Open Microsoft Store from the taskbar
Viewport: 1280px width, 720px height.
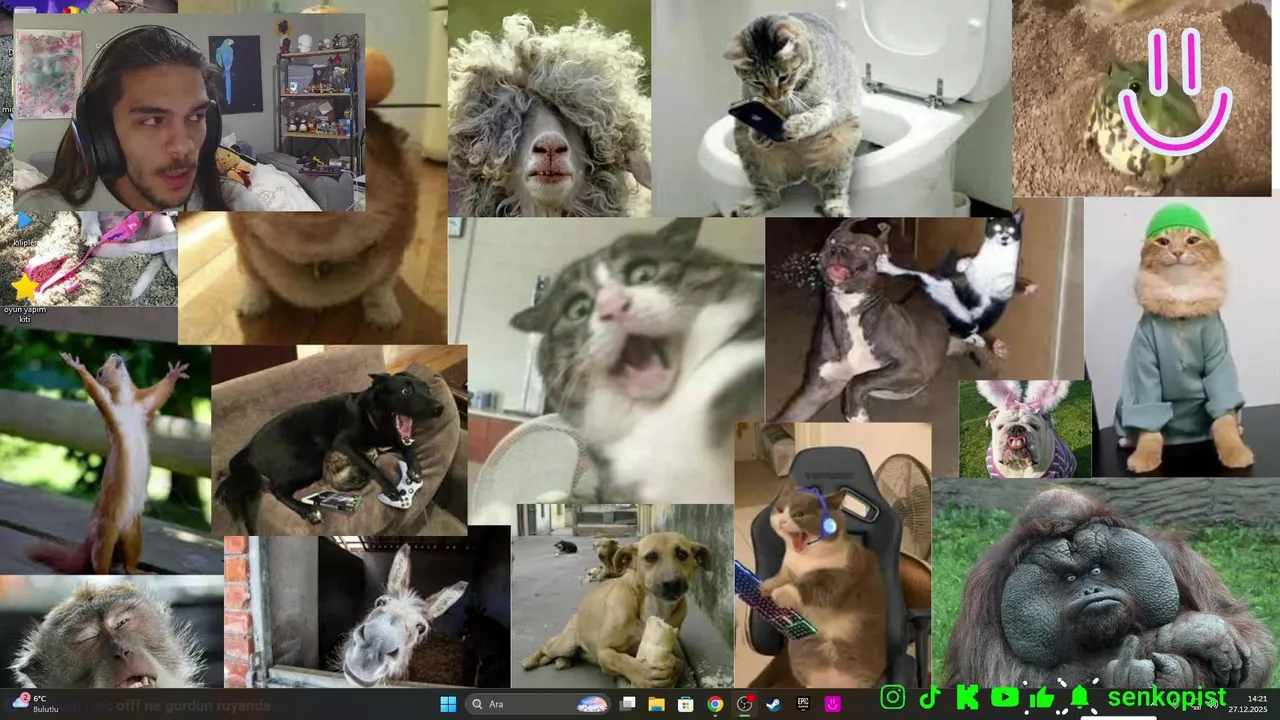pos(686,704)
